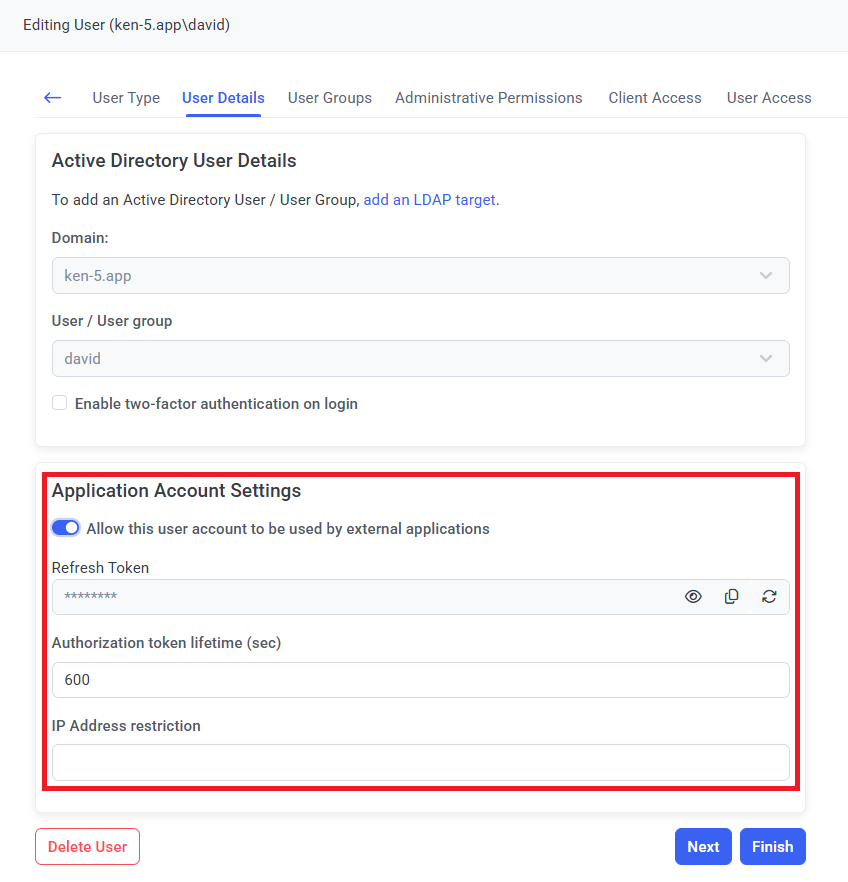Toggle external applications access switch
The width and height of the screenshot is (848, 882).
[66, 528]
